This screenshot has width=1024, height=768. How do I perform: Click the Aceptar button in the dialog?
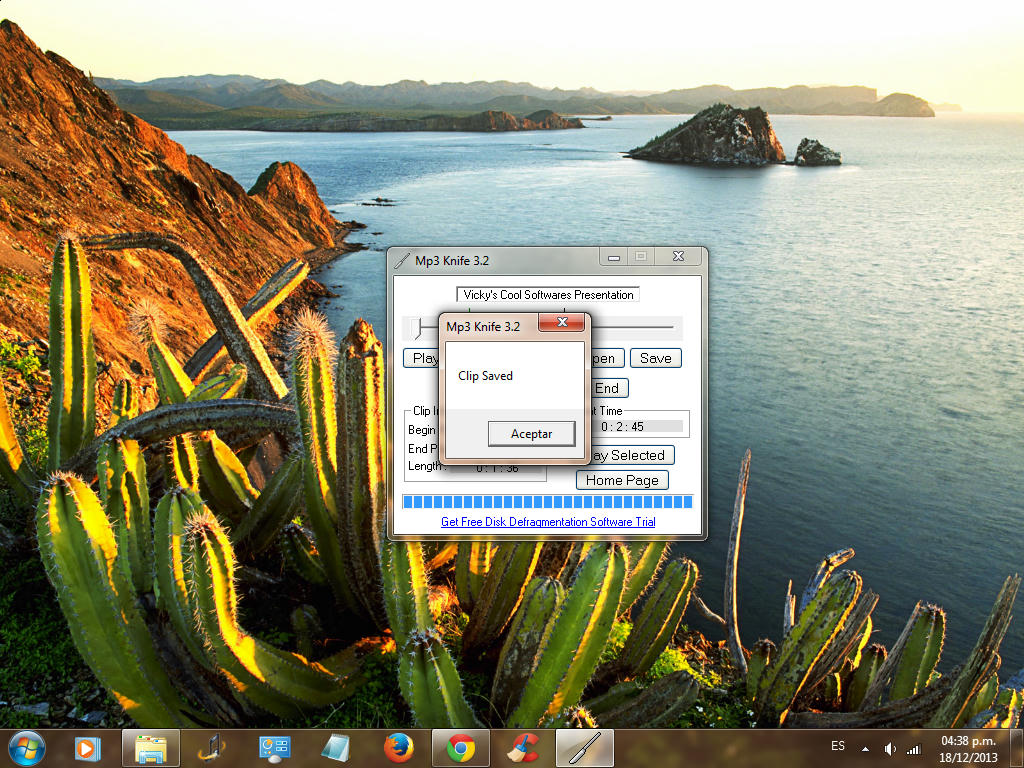tap(531, 434)
